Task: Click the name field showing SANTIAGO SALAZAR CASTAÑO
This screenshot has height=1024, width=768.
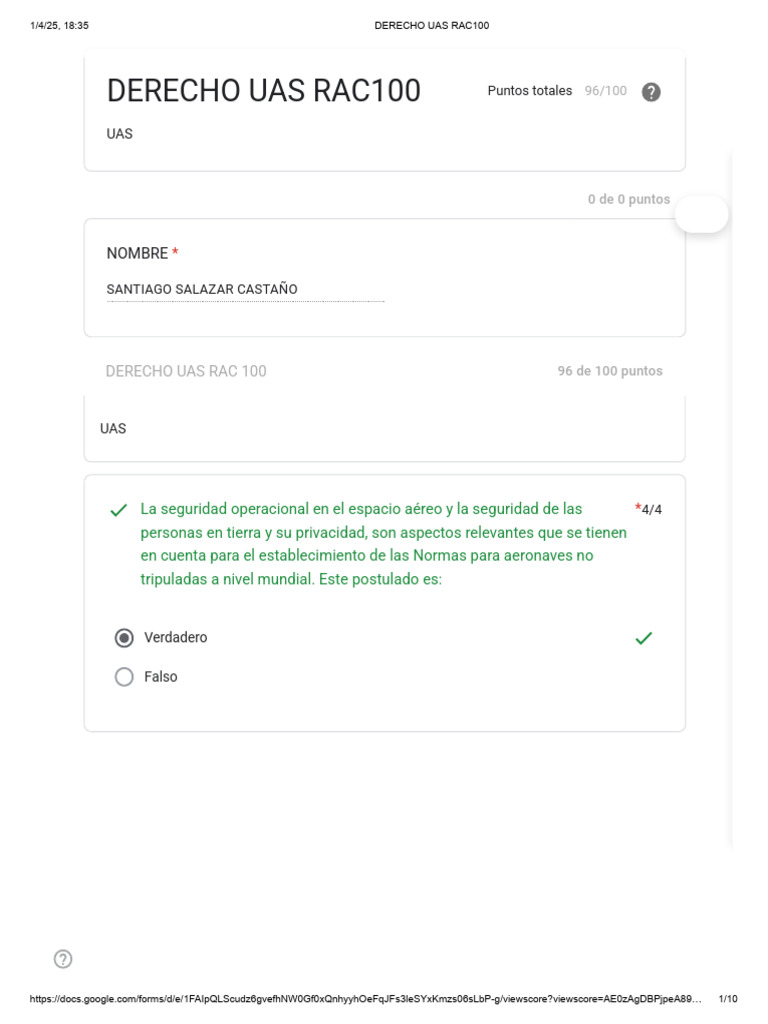Action: pyautogui.click(x=245, y=290)
